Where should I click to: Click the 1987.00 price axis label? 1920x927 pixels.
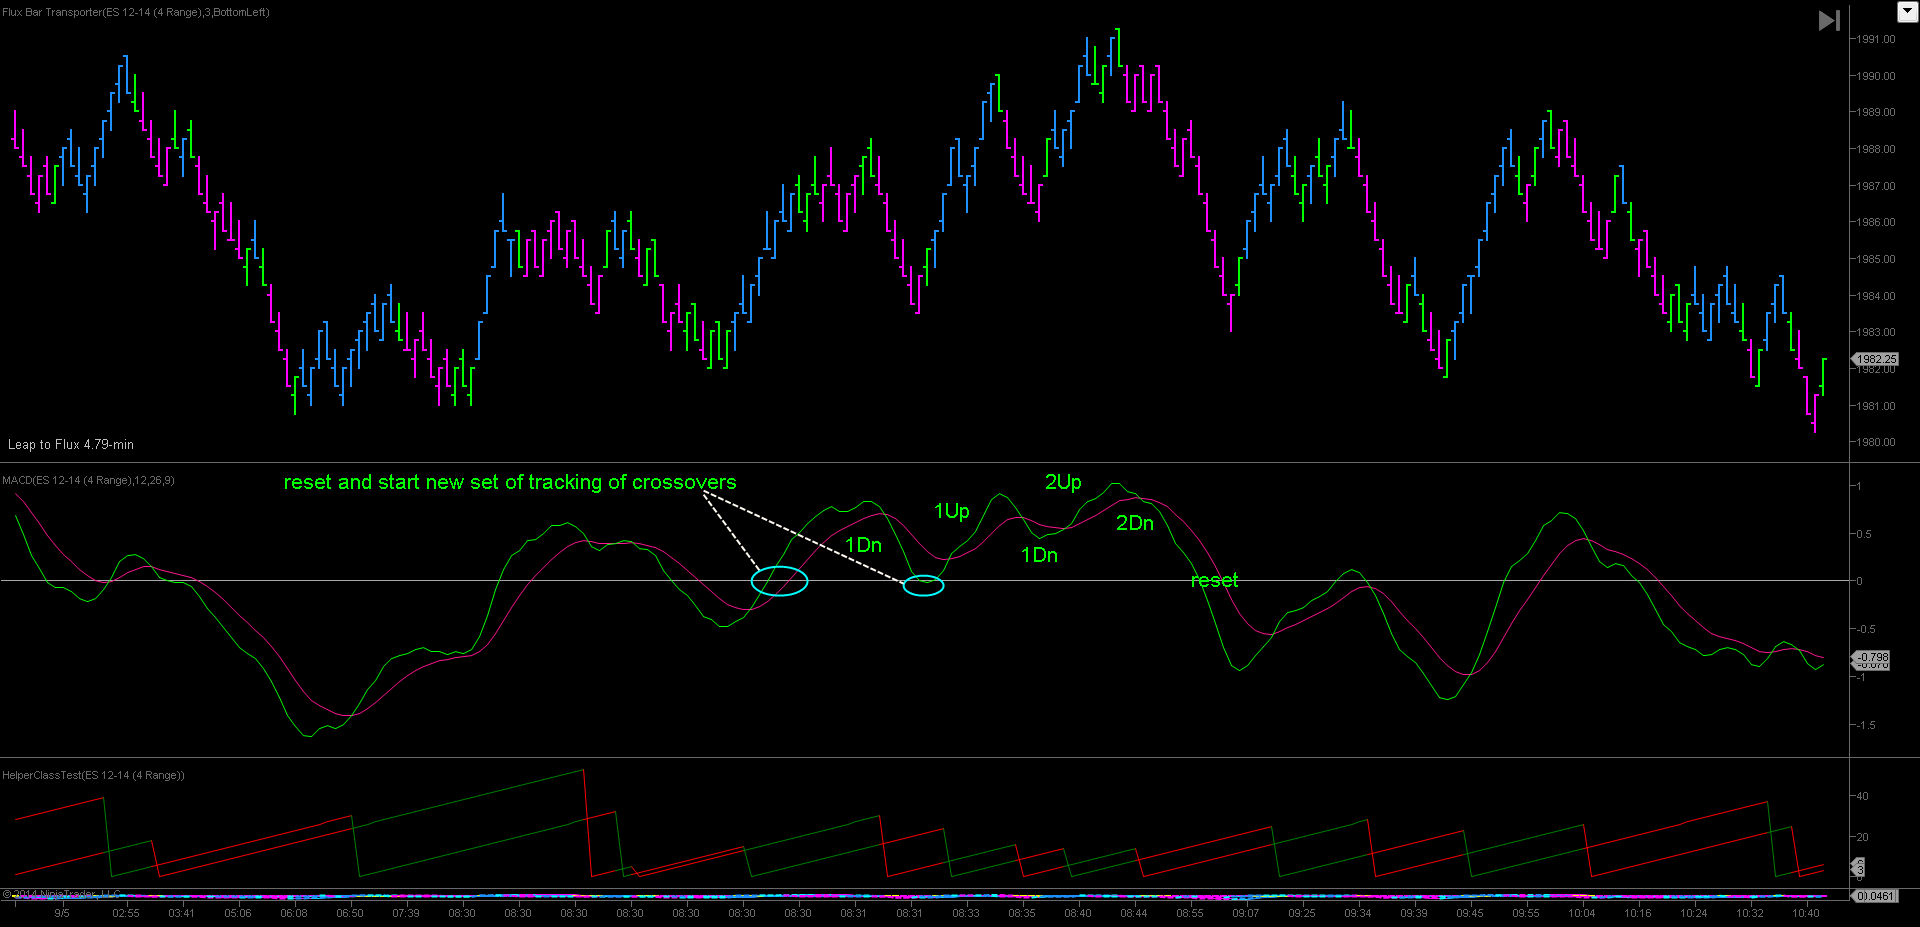[1877, 186]
